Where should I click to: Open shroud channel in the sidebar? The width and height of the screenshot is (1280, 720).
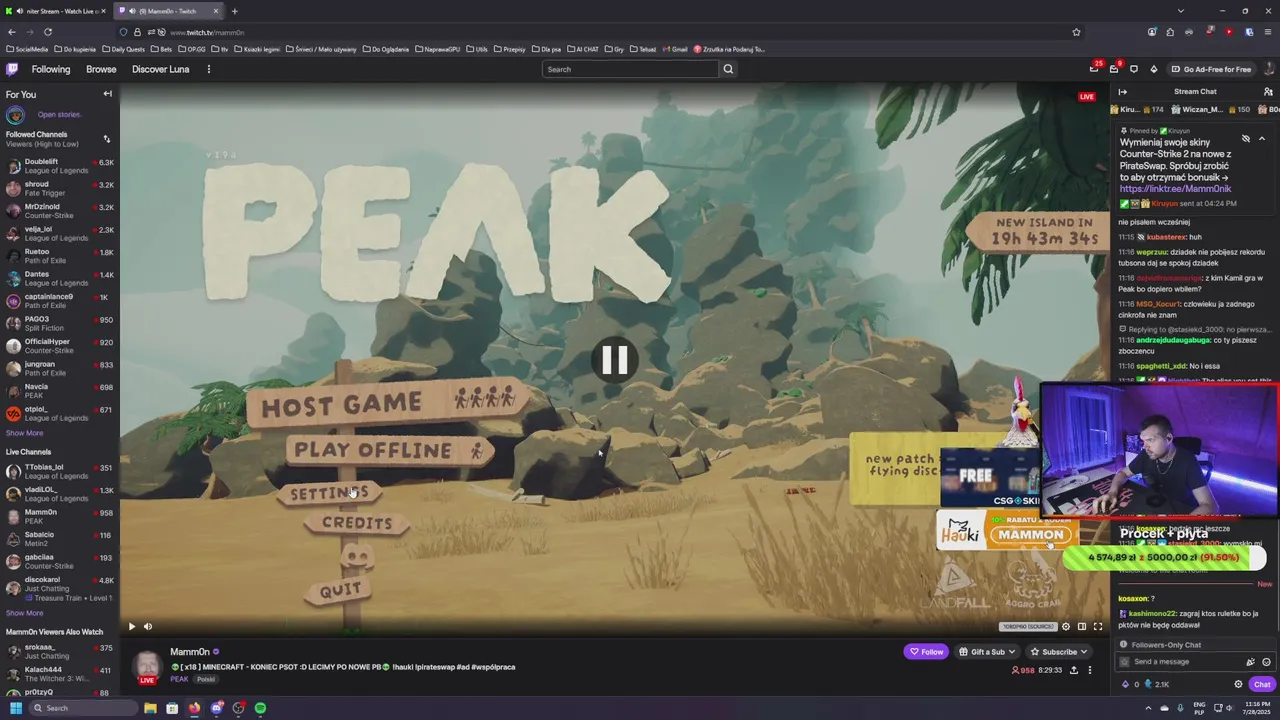tap(60, 188)
